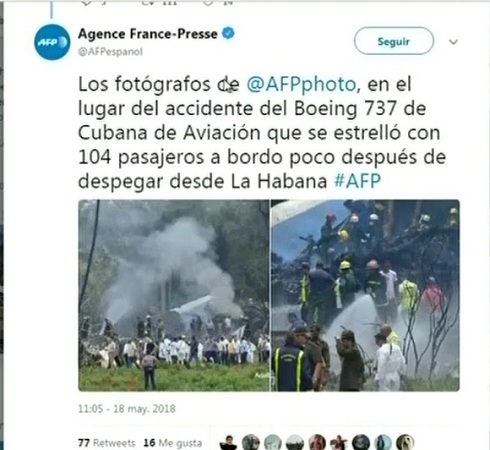The image size is (490, 450).
Task: Open the AFP profile avatar
Action: [x=52, y=42]
